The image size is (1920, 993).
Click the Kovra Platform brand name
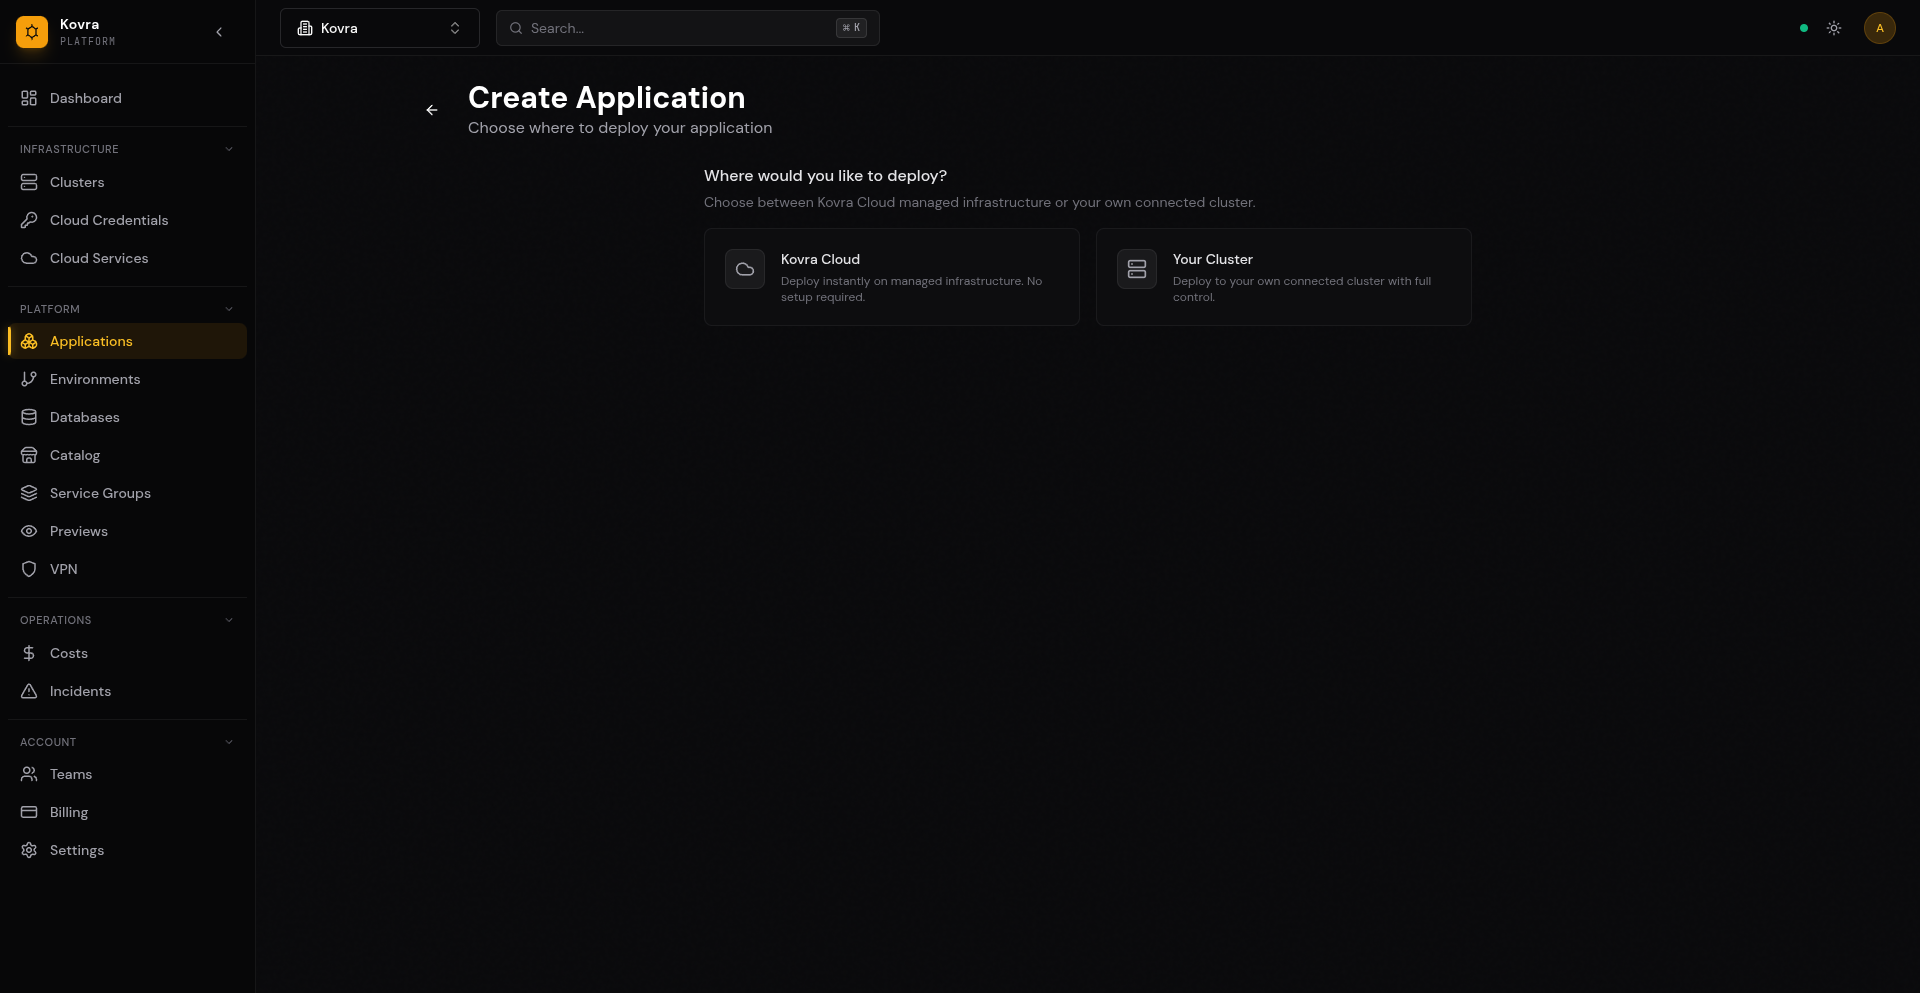coord(87,32)
